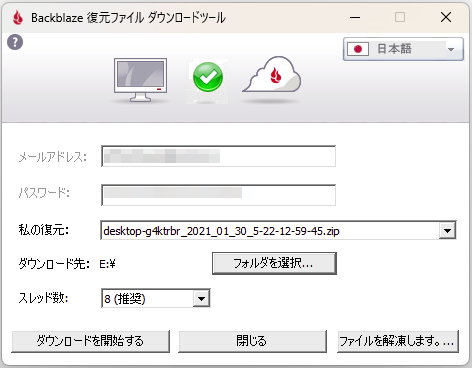This screenshot has height=368, width=472.
Task: Start download with ダウンロードを開始する button
Action: (90, 341)
